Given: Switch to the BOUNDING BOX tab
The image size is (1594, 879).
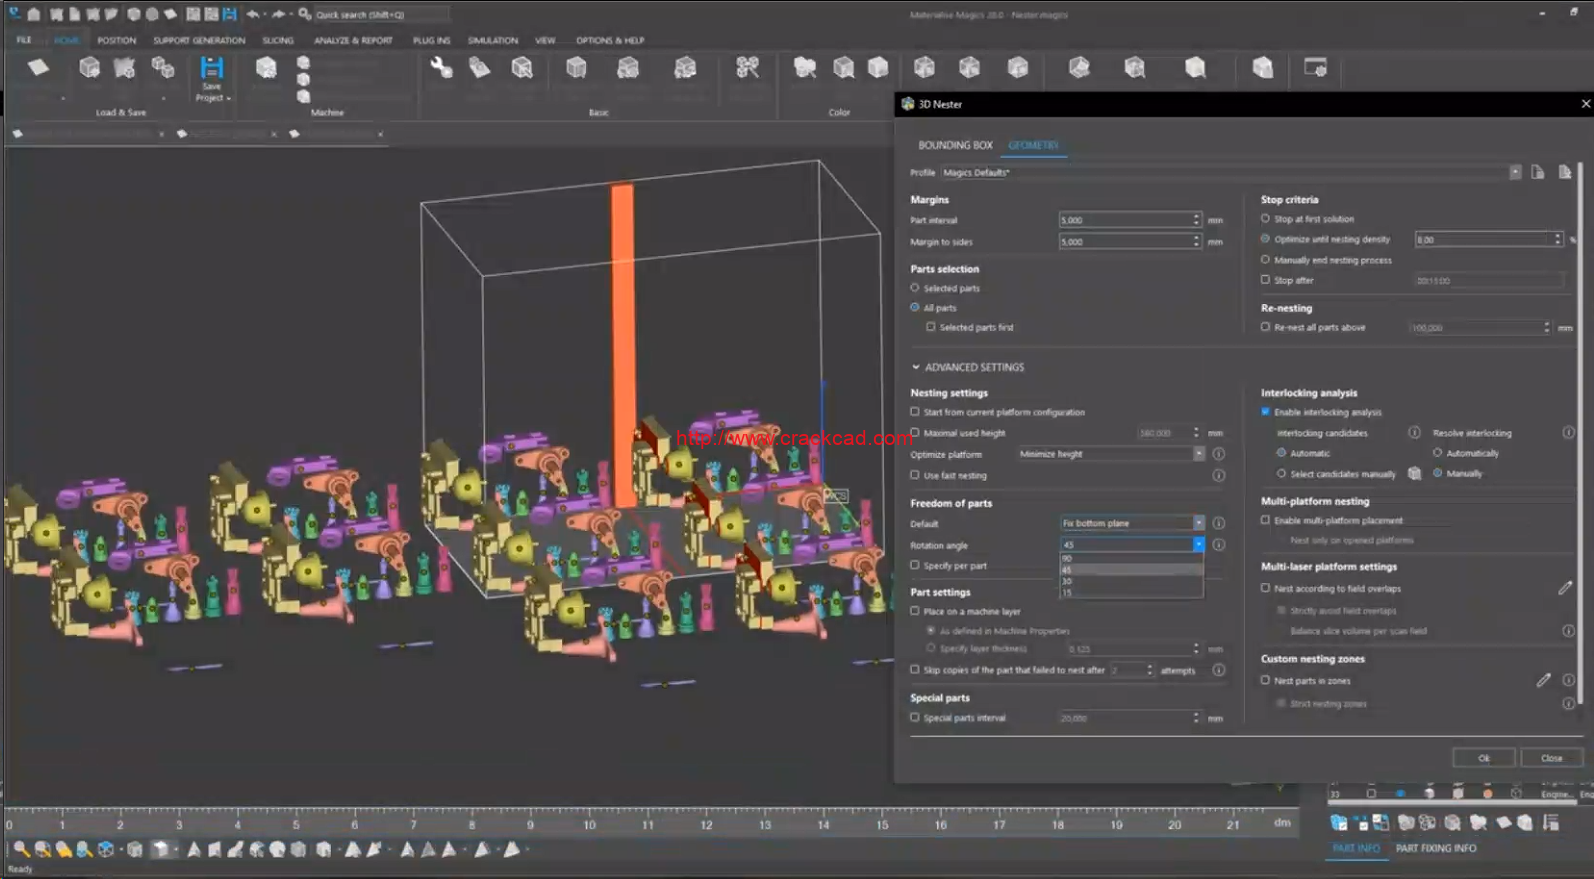Looking at the screenshot, I should click(x=955, y=145).
